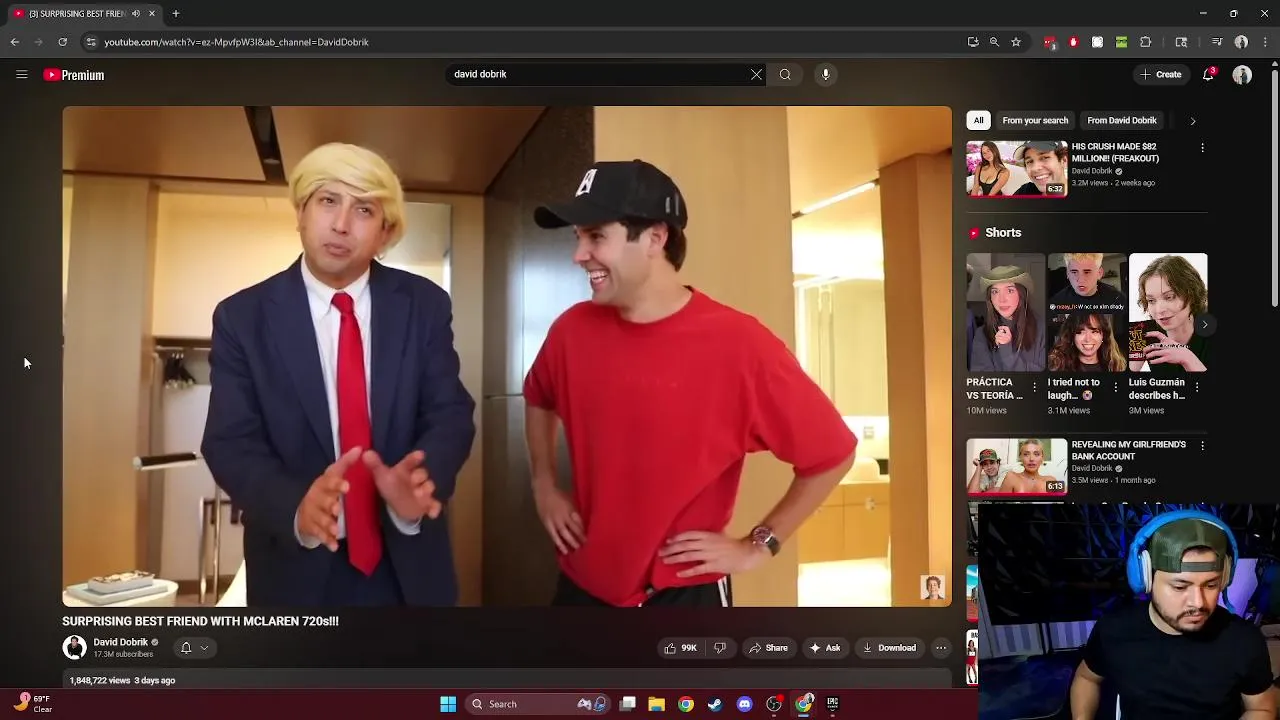The height and width of the screenshot is (720, 1280).
Task: Click the video title SURPRISING BEST FRIEND WITH MCLAREN 720s
Action: [x=200, y=621]
